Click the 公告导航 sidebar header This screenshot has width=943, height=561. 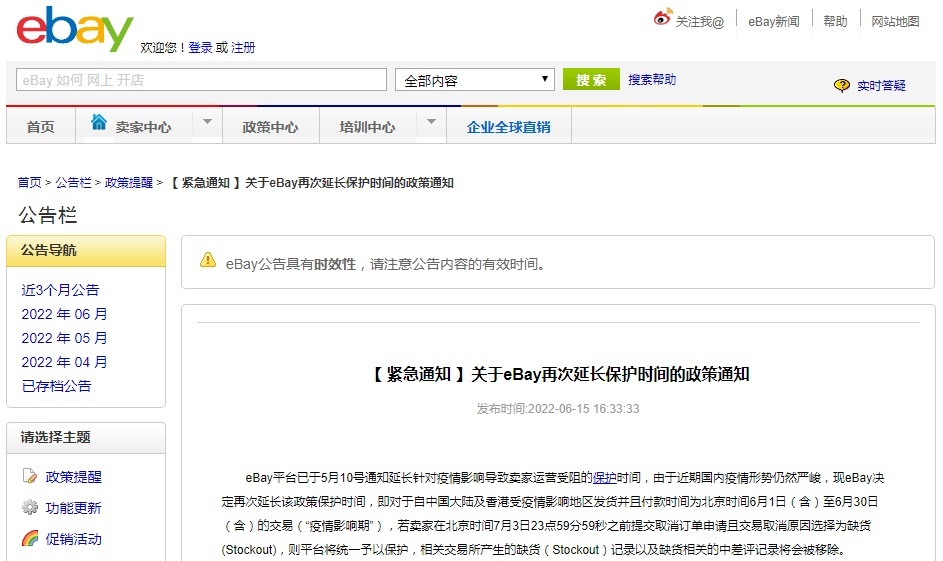point(86,251)
